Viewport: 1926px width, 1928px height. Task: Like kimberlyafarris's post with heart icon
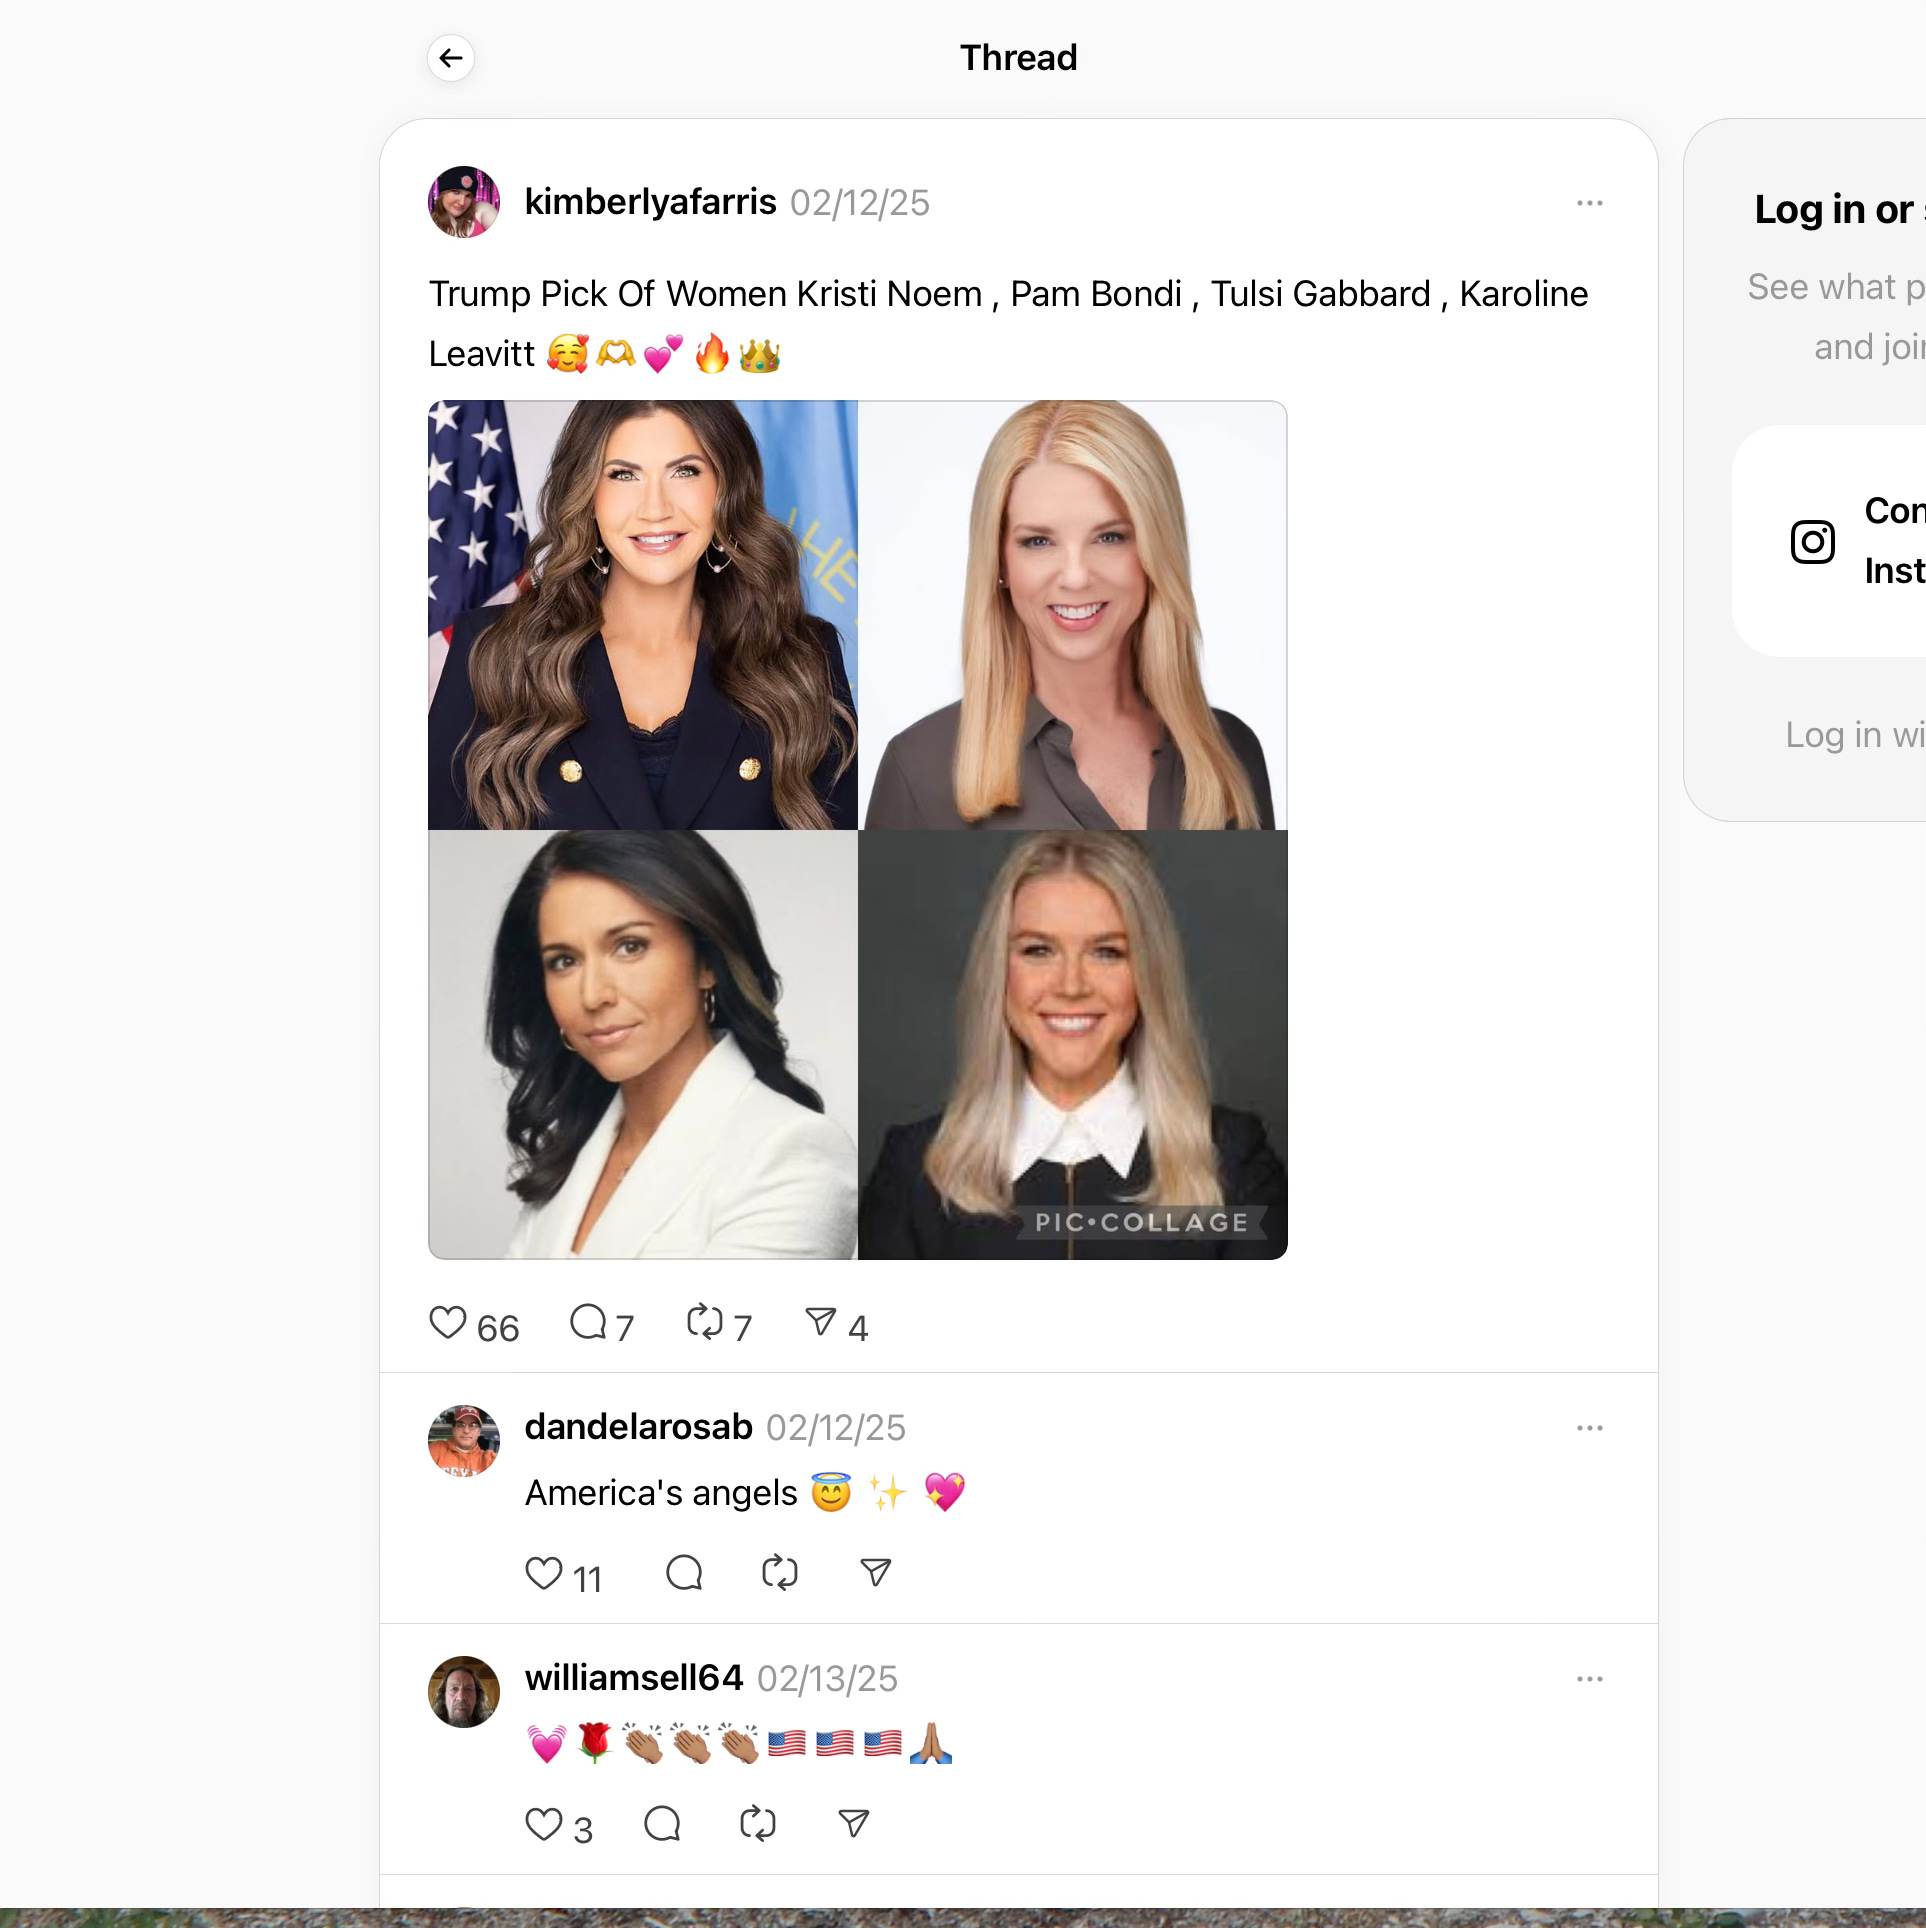(448, 1323)
